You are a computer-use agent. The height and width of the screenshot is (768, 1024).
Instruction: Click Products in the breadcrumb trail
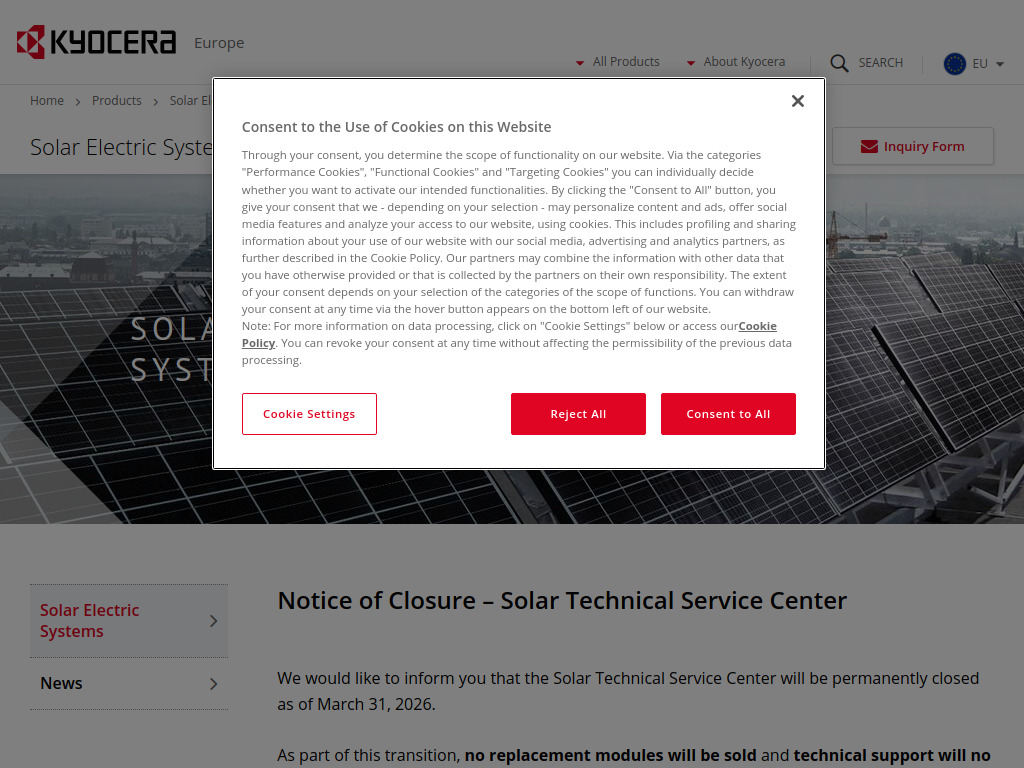click(117, 100)
